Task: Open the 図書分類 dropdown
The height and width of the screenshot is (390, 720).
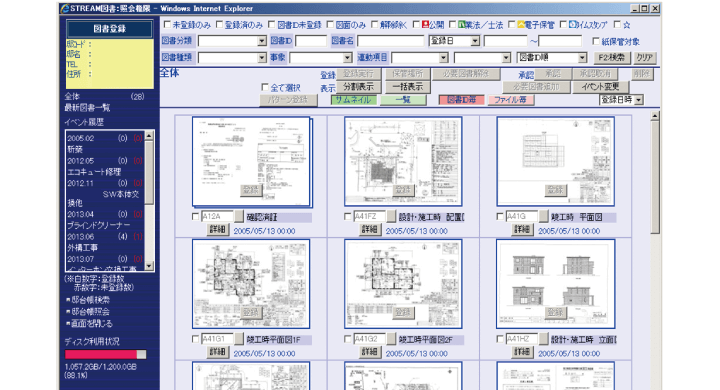Action: coord(262,41)
